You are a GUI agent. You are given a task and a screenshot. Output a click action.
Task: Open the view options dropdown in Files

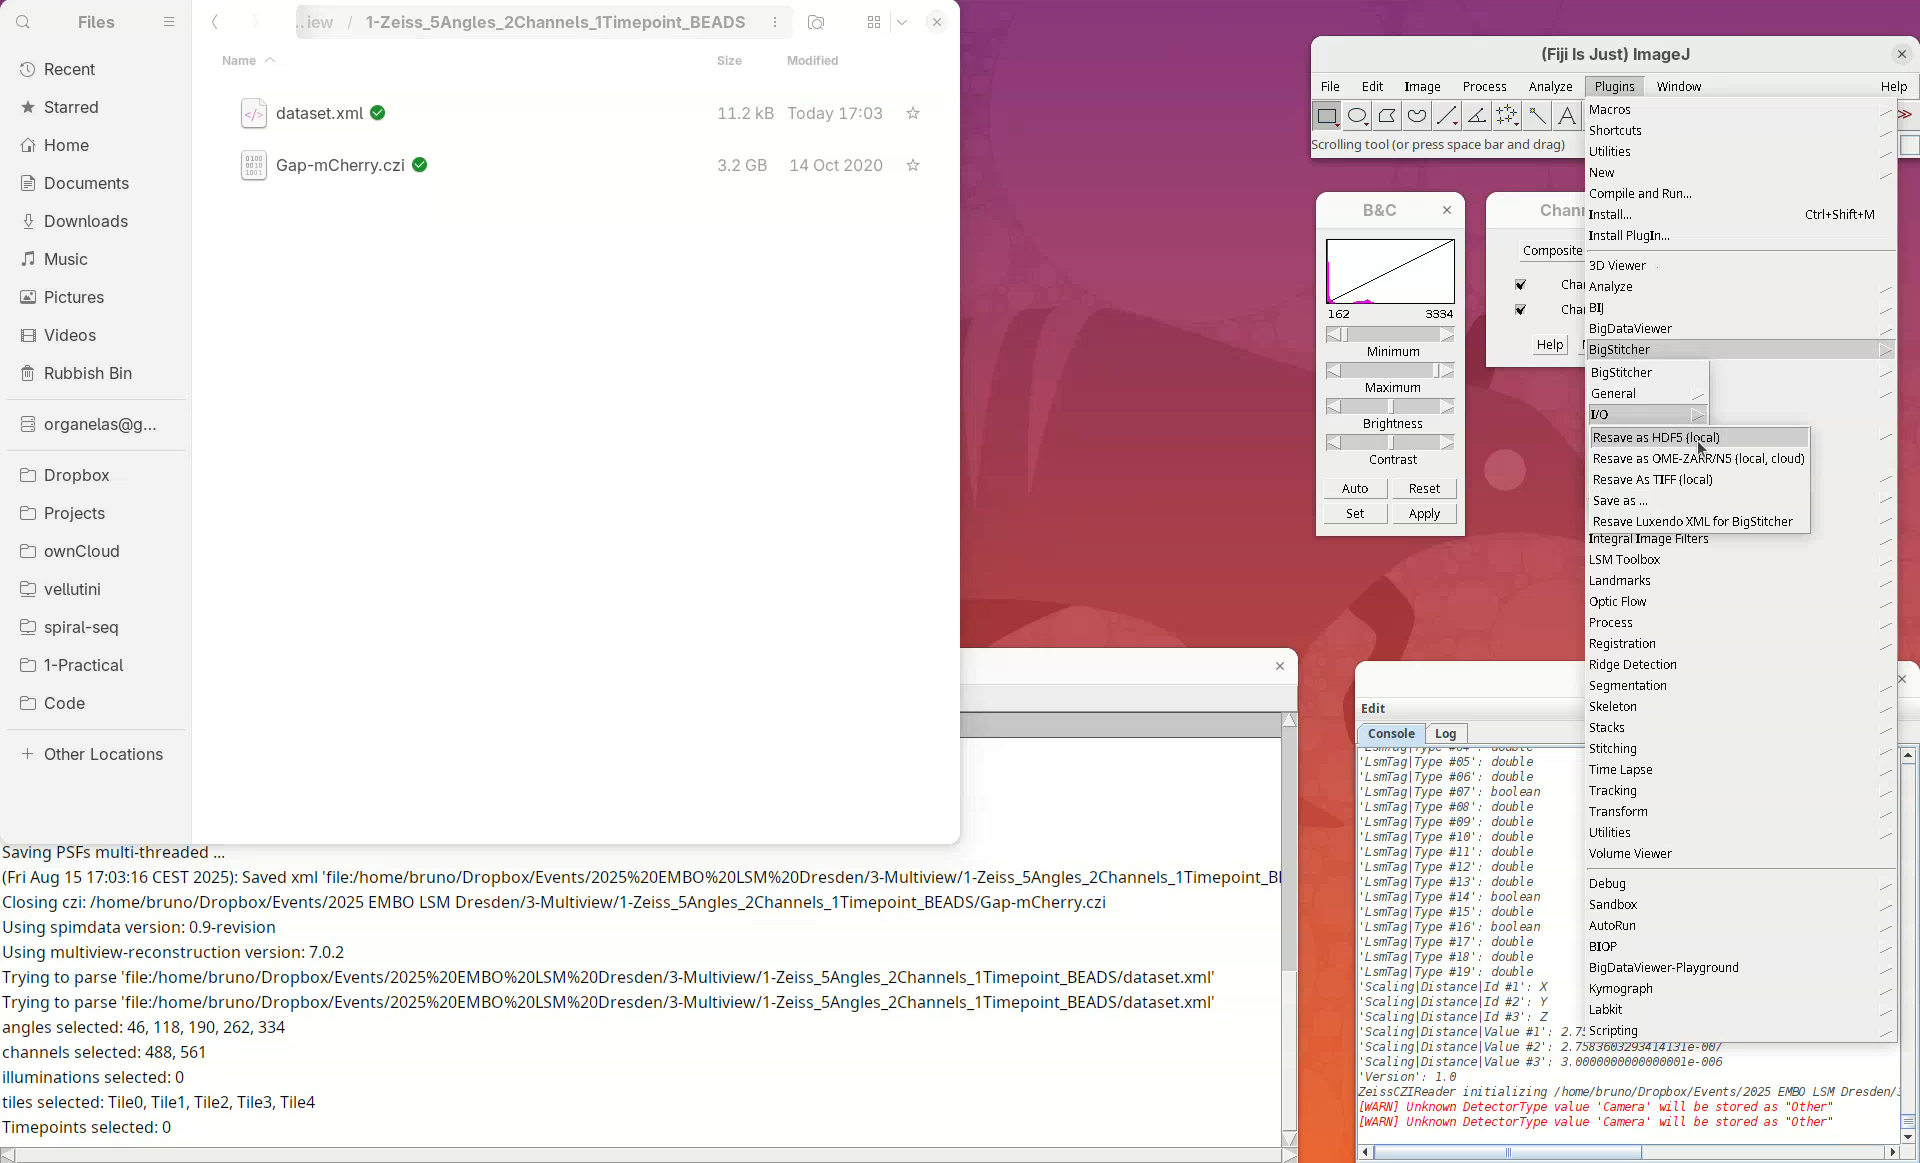click(x=902, y=22)
